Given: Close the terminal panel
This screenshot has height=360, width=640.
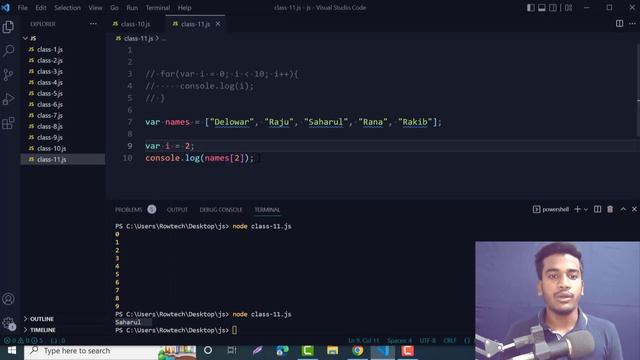Looking at the screenshot, I should 634,209.
